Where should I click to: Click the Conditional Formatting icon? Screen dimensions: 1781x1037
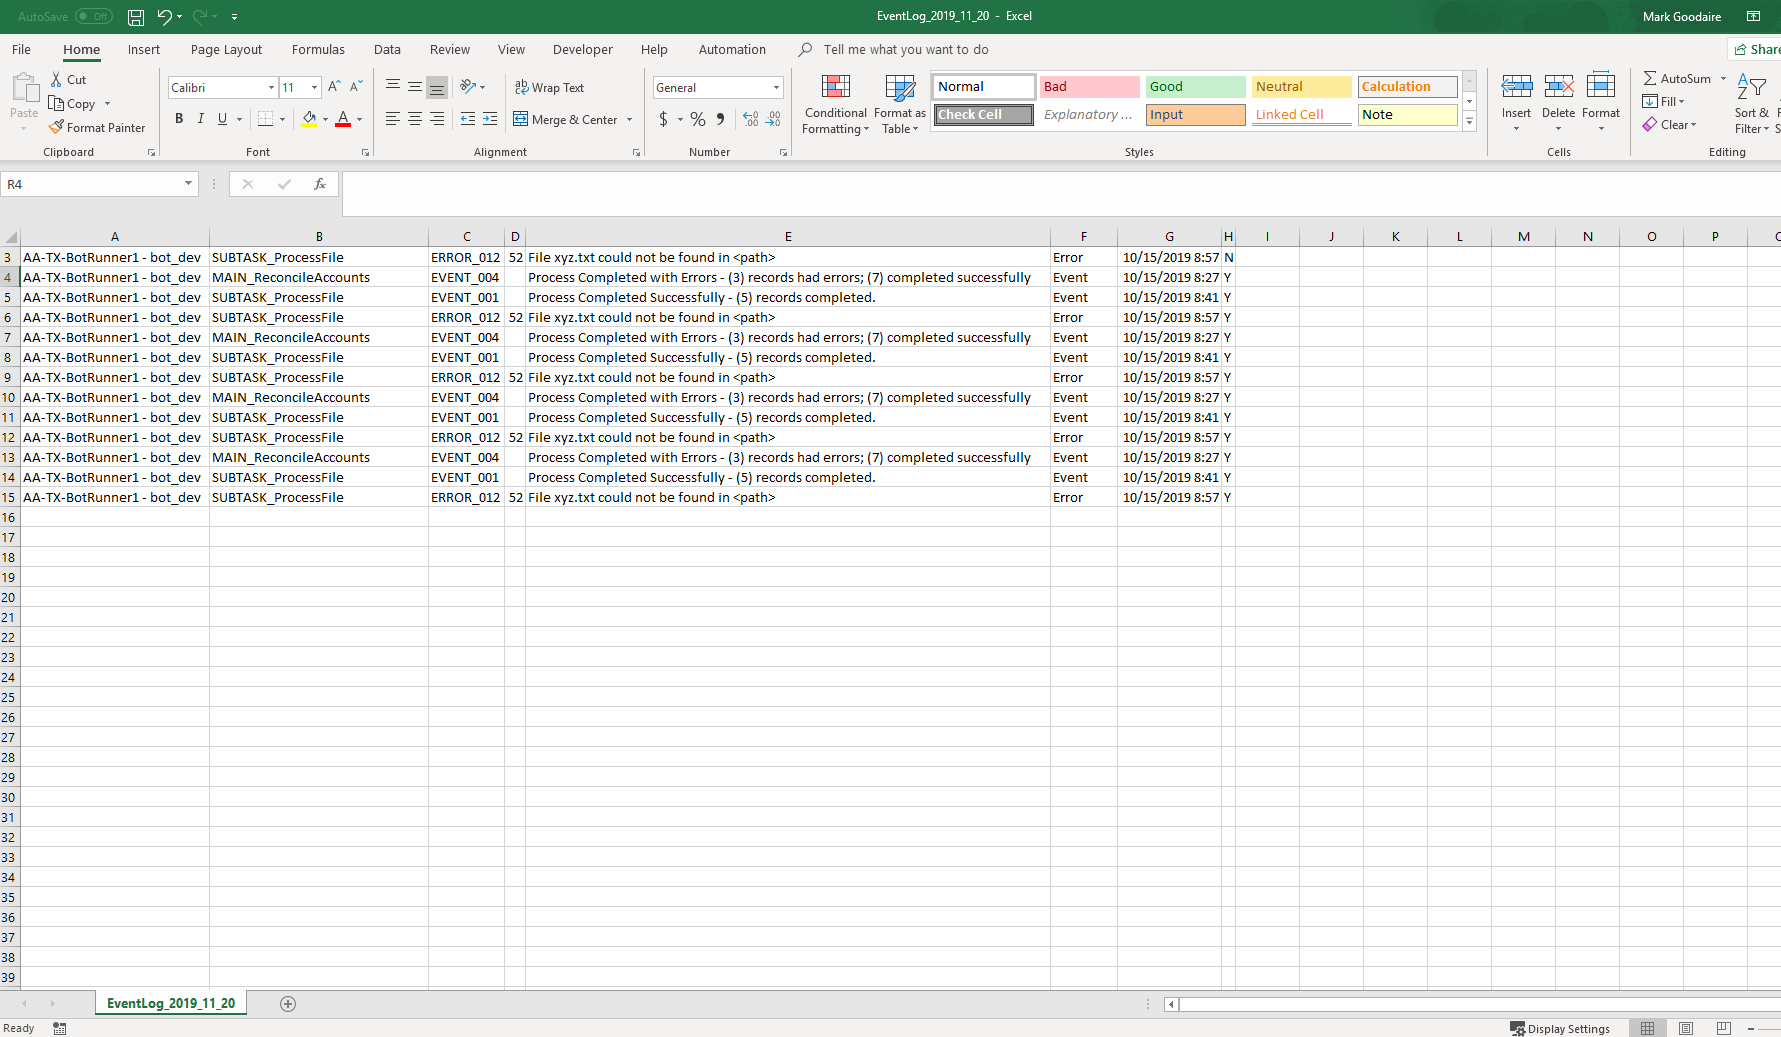tap(835, 87)
